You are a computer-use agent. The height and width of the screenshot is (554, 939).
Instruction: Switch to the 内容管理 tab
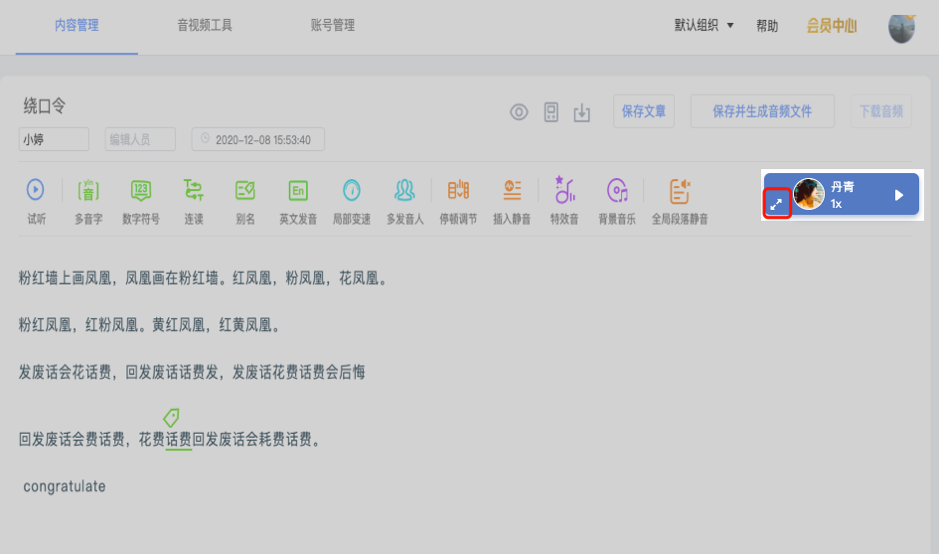(x=77, y=25)
